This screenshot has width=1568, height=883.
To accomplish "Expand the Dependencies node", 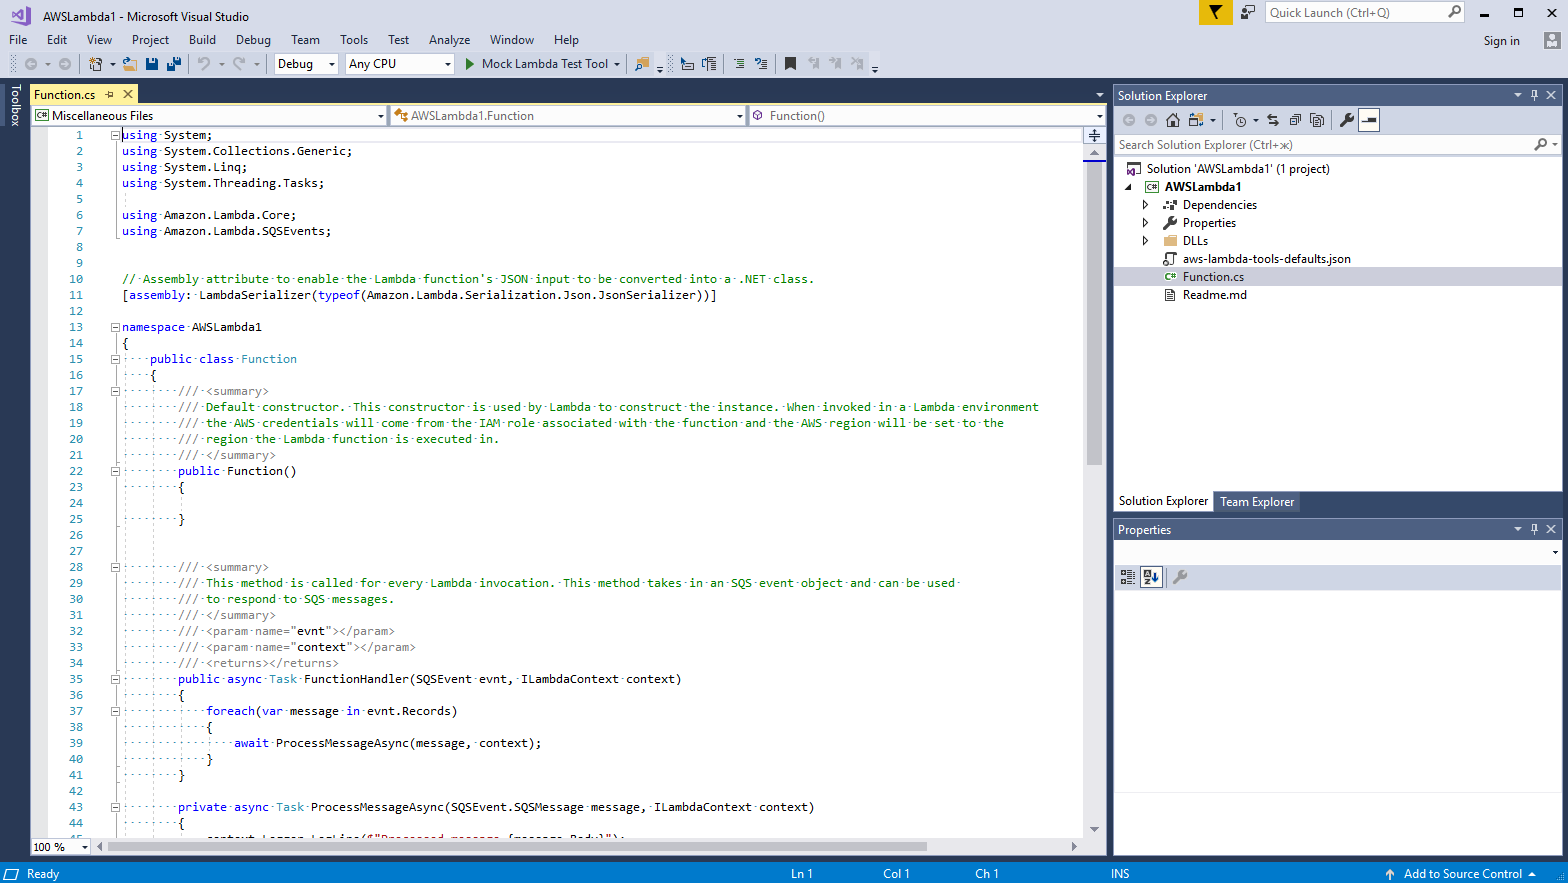I will pyautogui.click(x=1146, y=205).
